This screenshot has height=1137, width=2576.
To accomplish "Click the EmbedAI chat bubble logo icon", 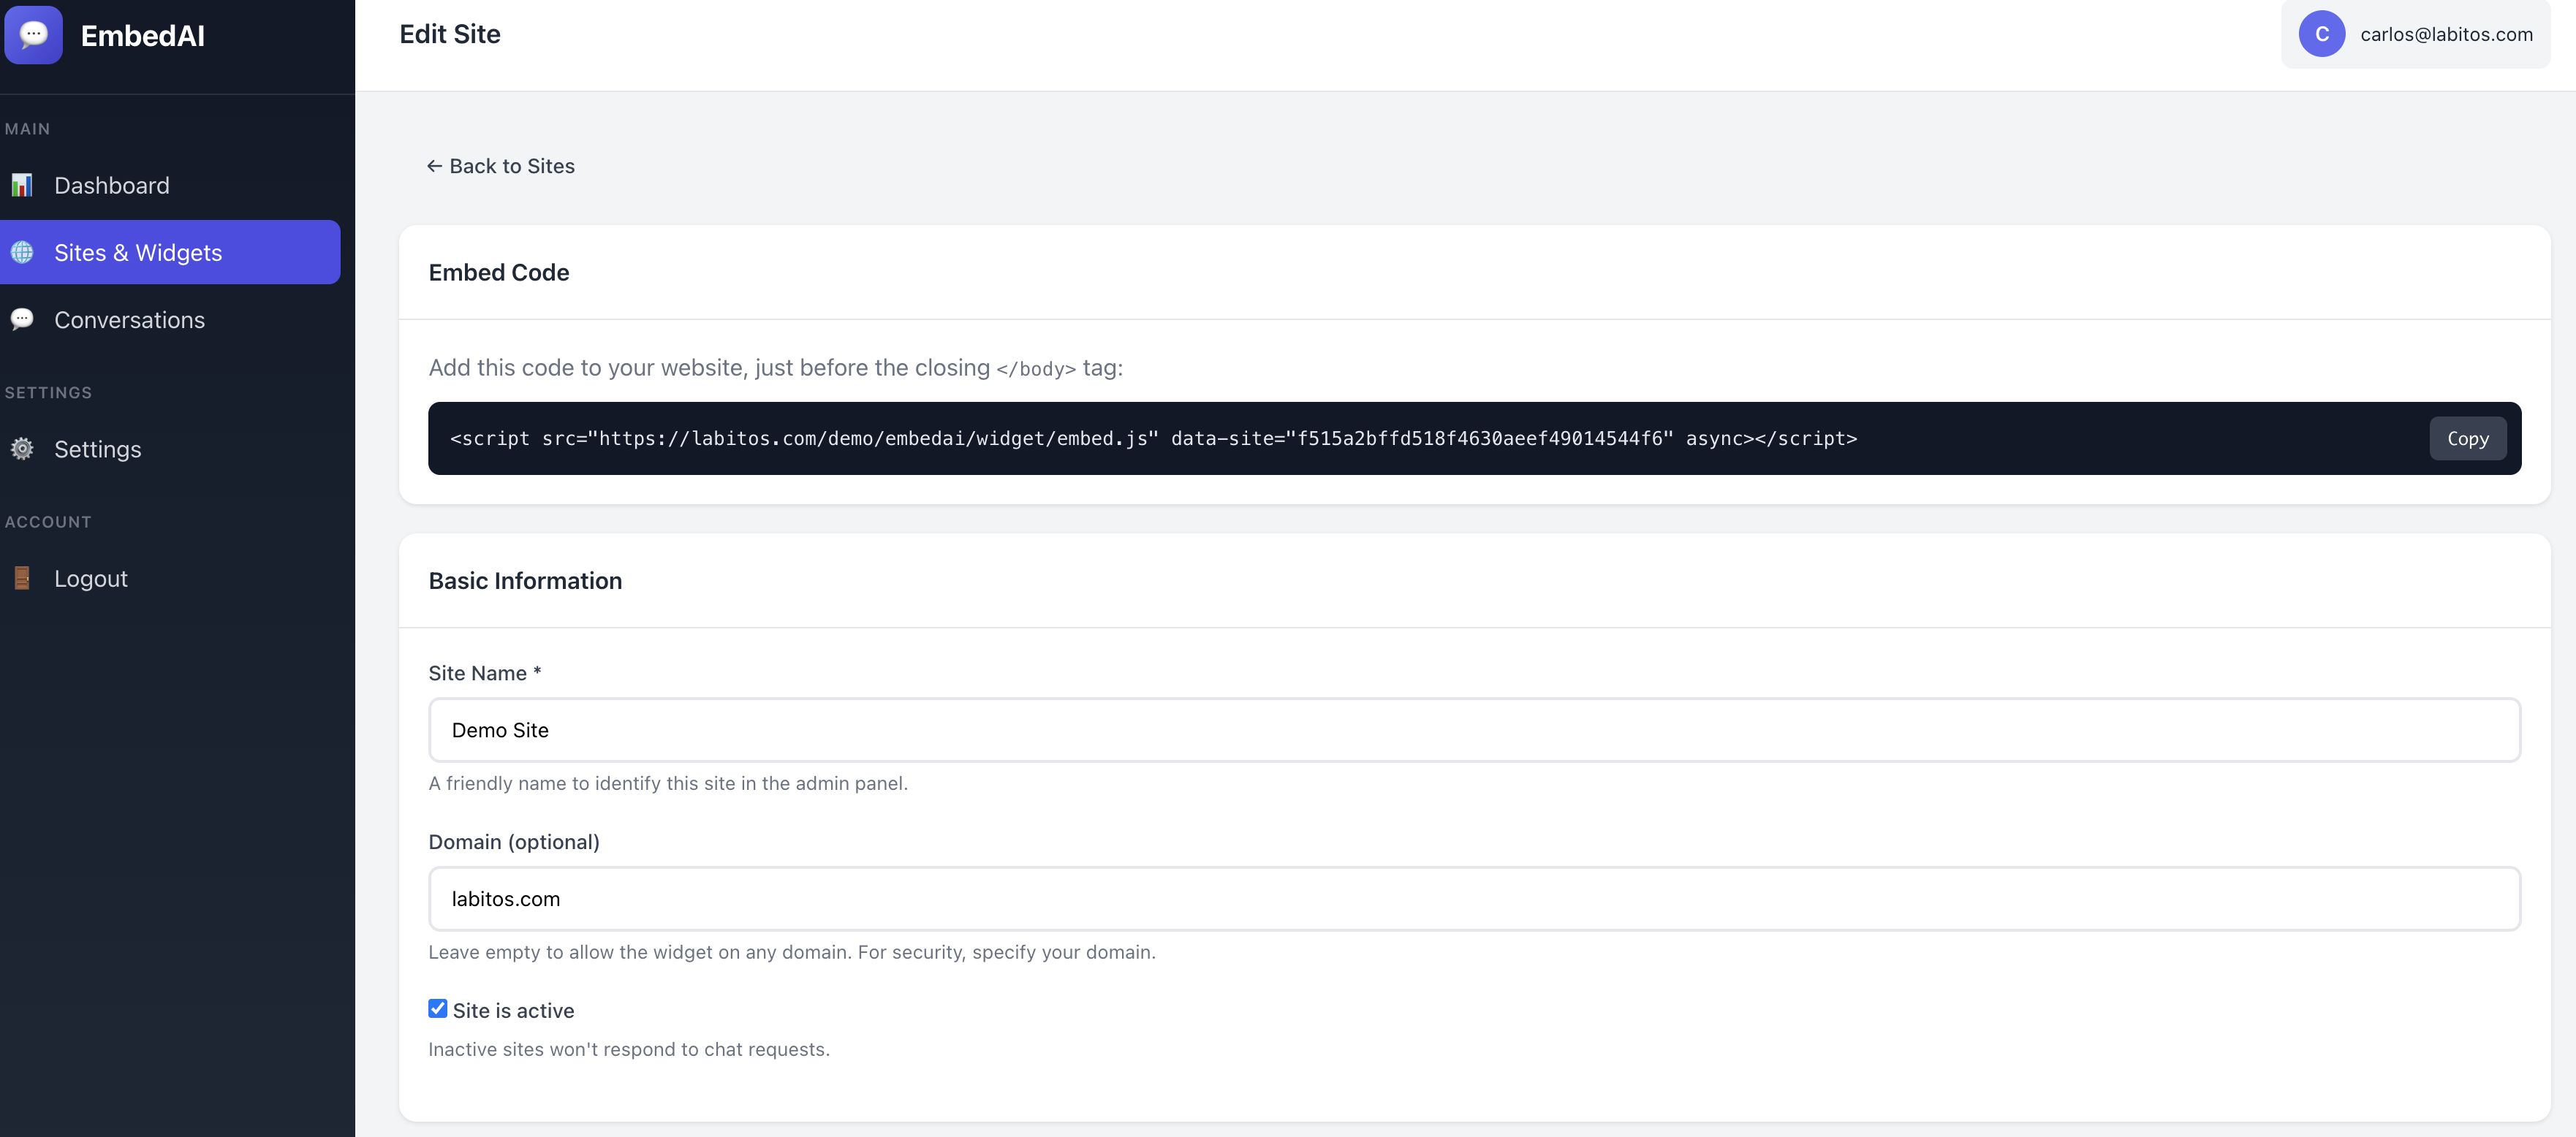I will tap(33, 35).
